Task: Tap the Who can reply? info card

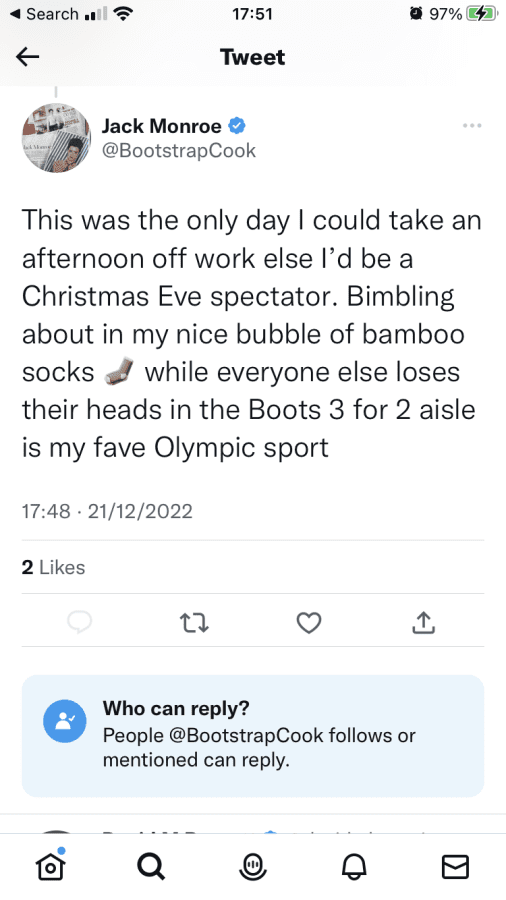Action: click(x=253, y=736)
